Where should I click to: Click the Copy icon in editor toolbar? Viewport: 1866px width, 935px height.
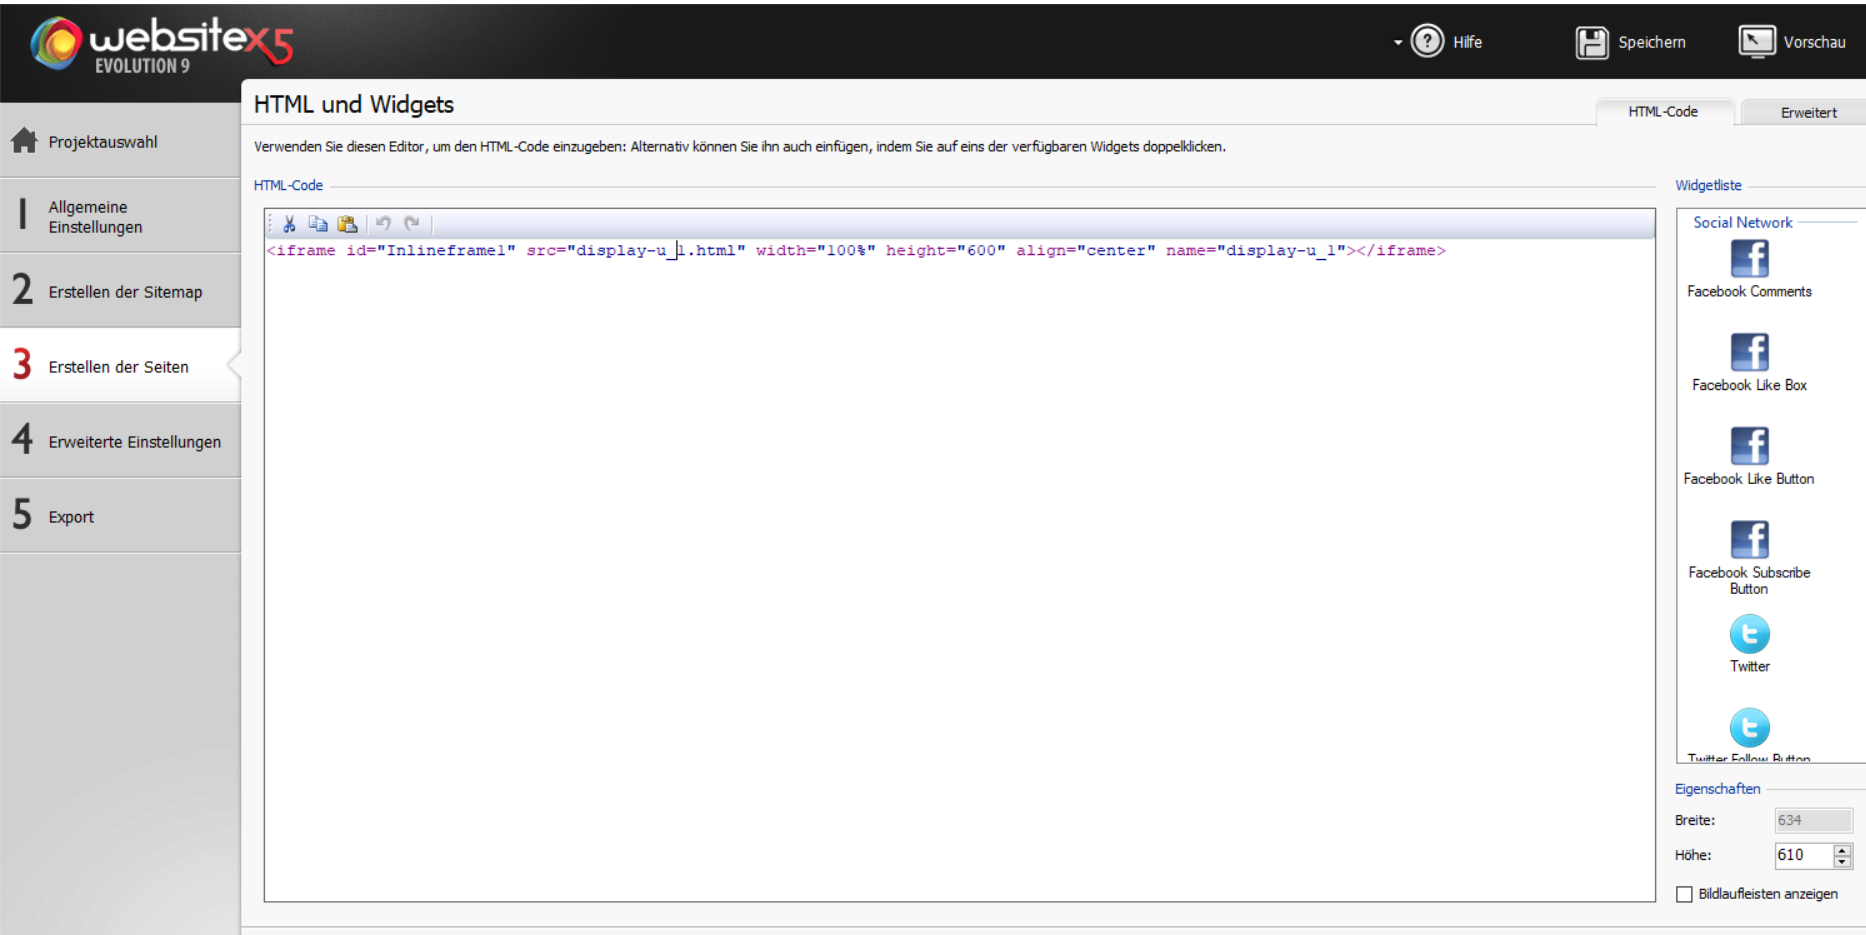(318, 224)
